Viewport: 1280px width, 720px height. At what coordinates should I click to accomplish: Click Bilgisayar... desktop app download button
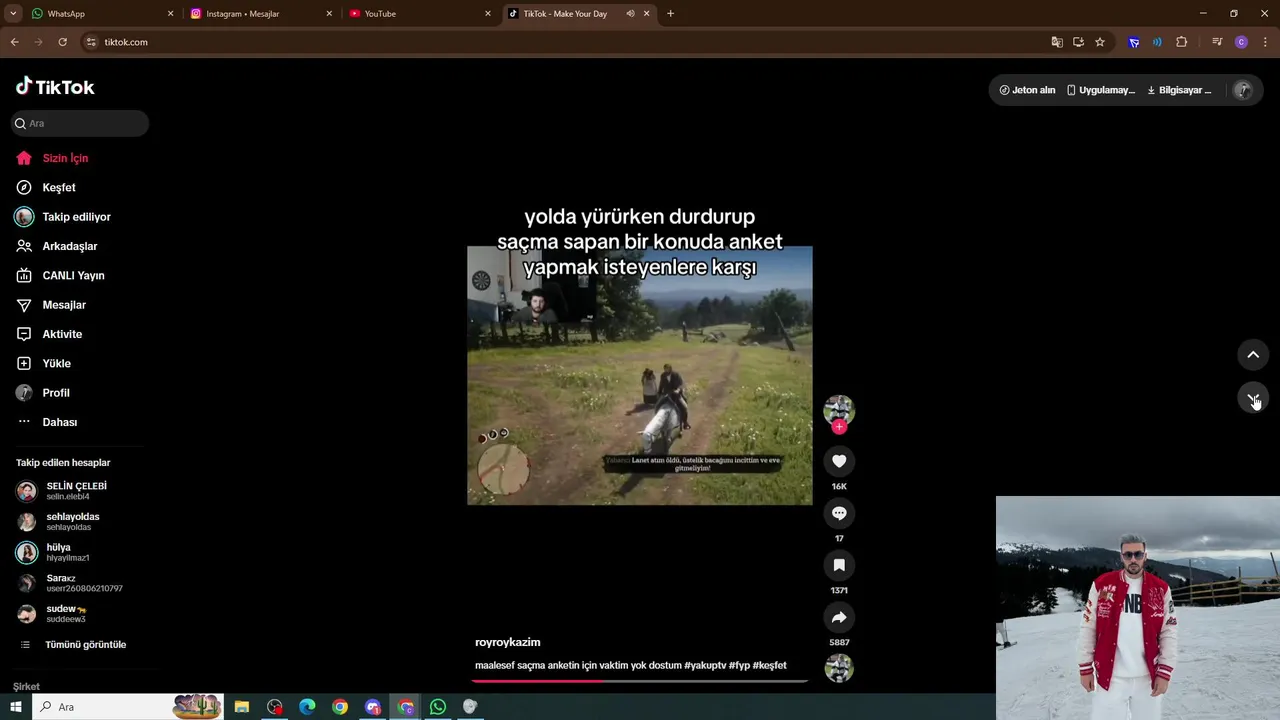1179,90
